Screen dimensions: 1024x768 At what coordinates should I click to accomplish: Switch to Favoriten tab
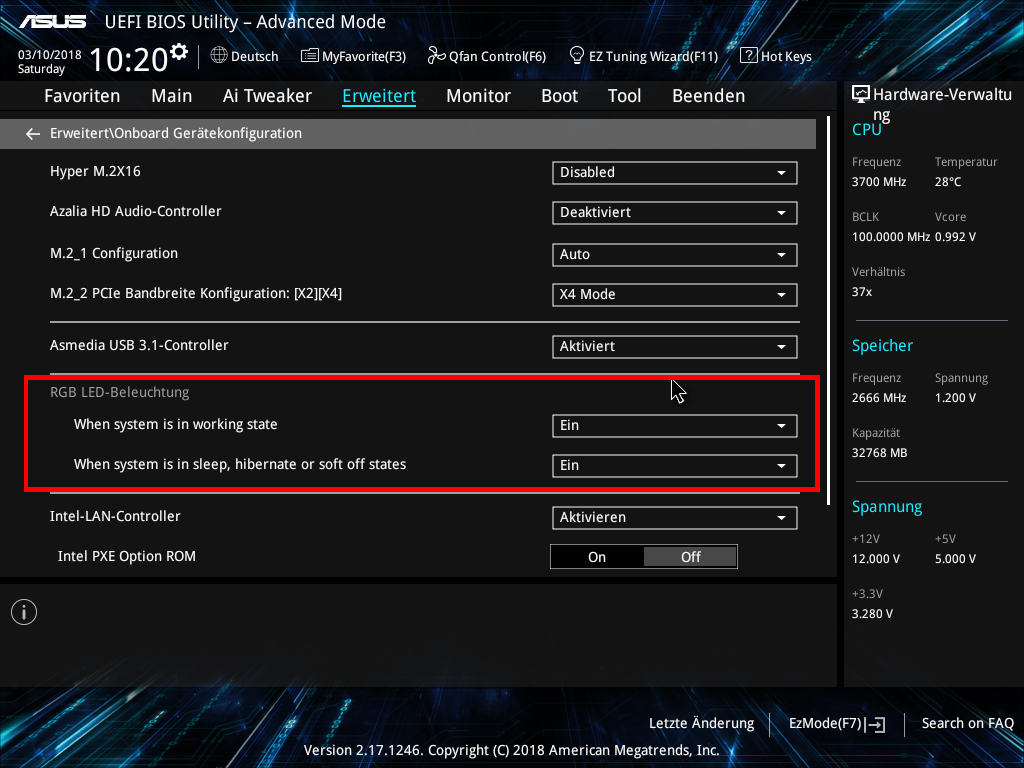(x=82, y=96)
